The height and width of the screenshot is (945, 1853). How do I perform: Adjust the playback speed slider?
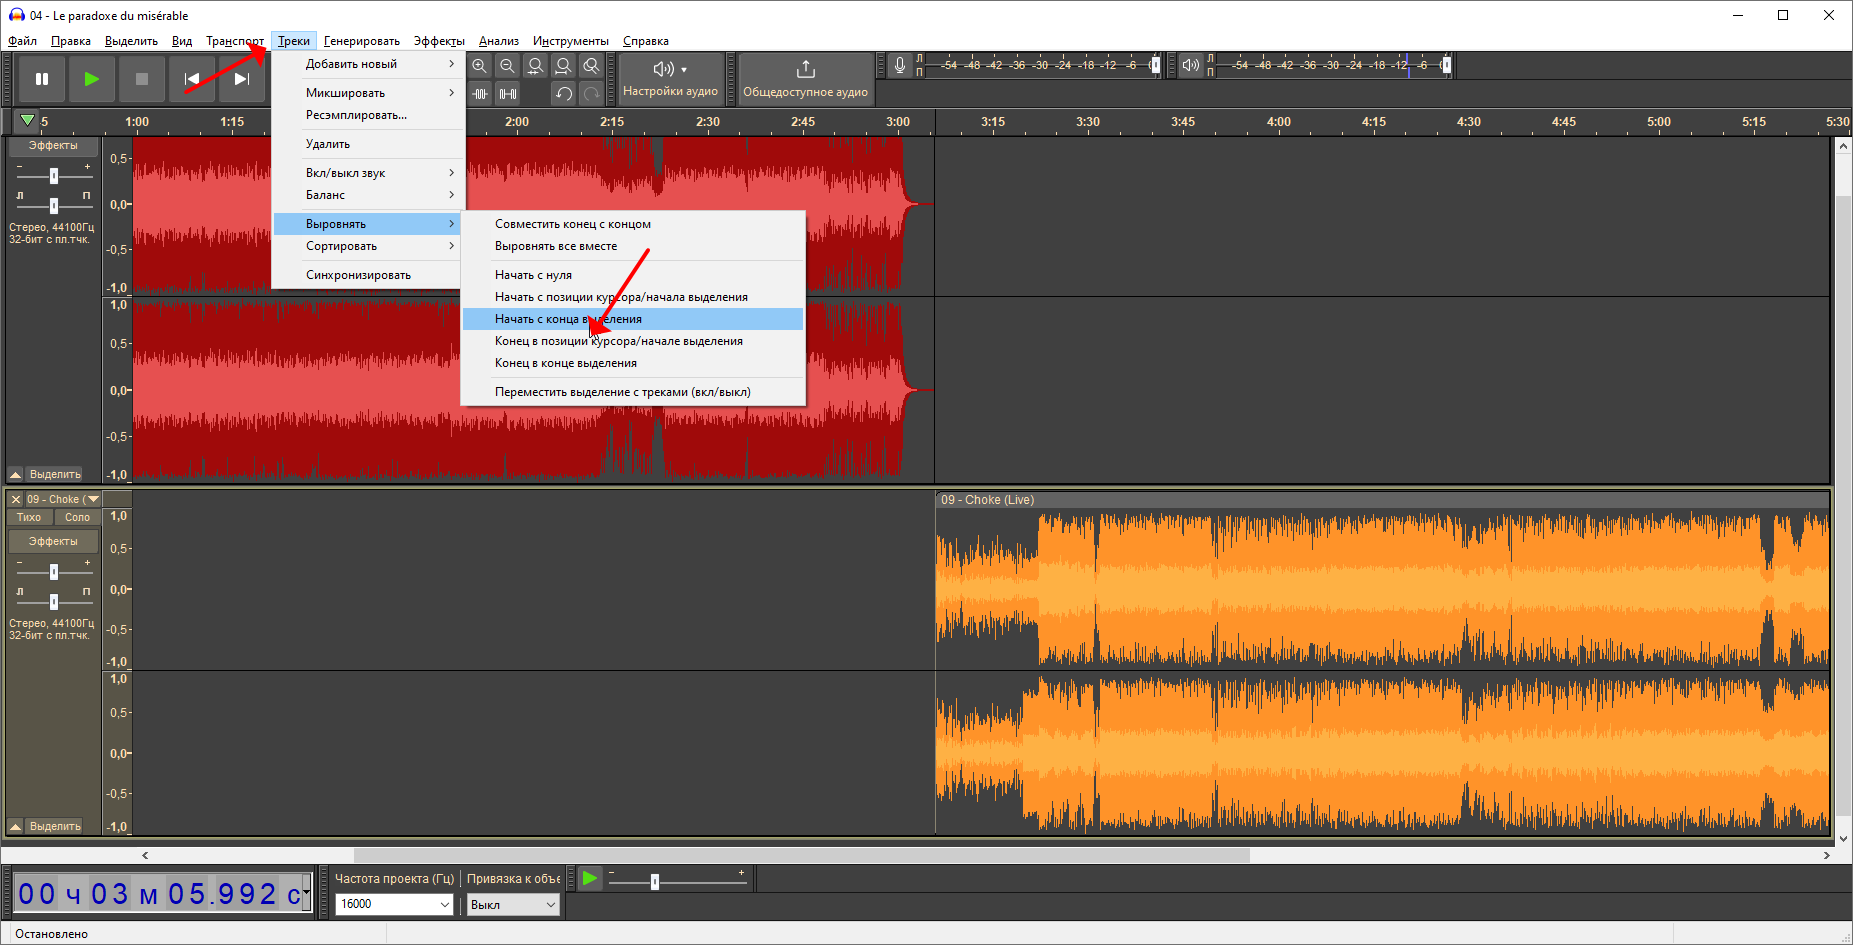pyautogui.click(x=655, y=882)
